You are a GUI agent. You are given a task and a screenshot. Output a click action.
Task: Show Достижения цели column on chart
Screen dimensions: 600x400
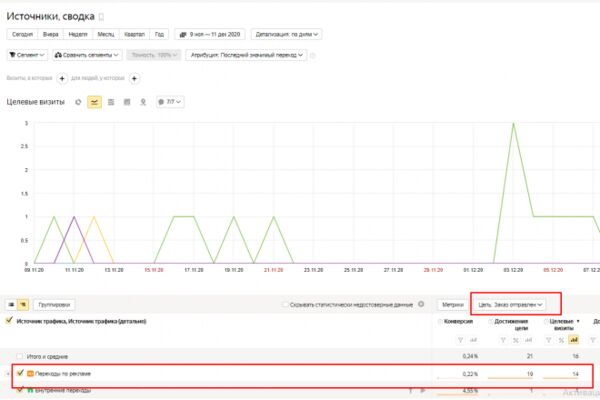(528, 340)
